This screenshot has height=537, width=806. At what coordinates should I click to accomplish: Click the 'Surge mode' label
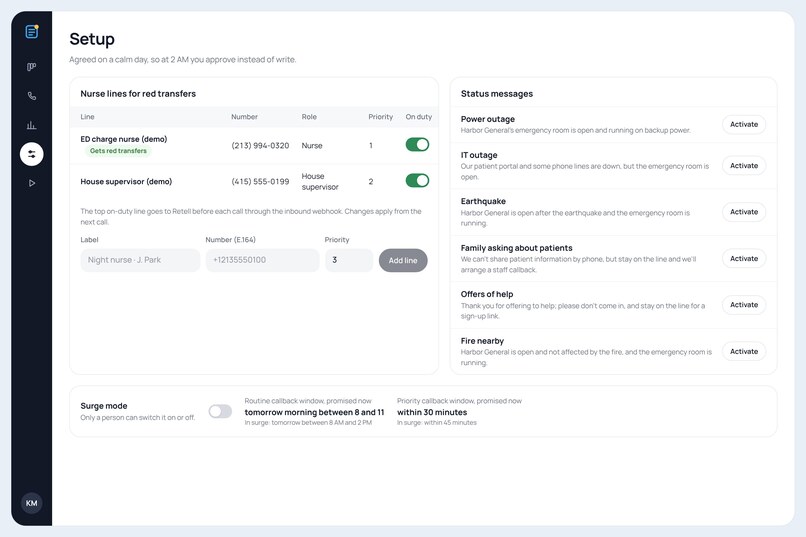(x=104, y=406)
